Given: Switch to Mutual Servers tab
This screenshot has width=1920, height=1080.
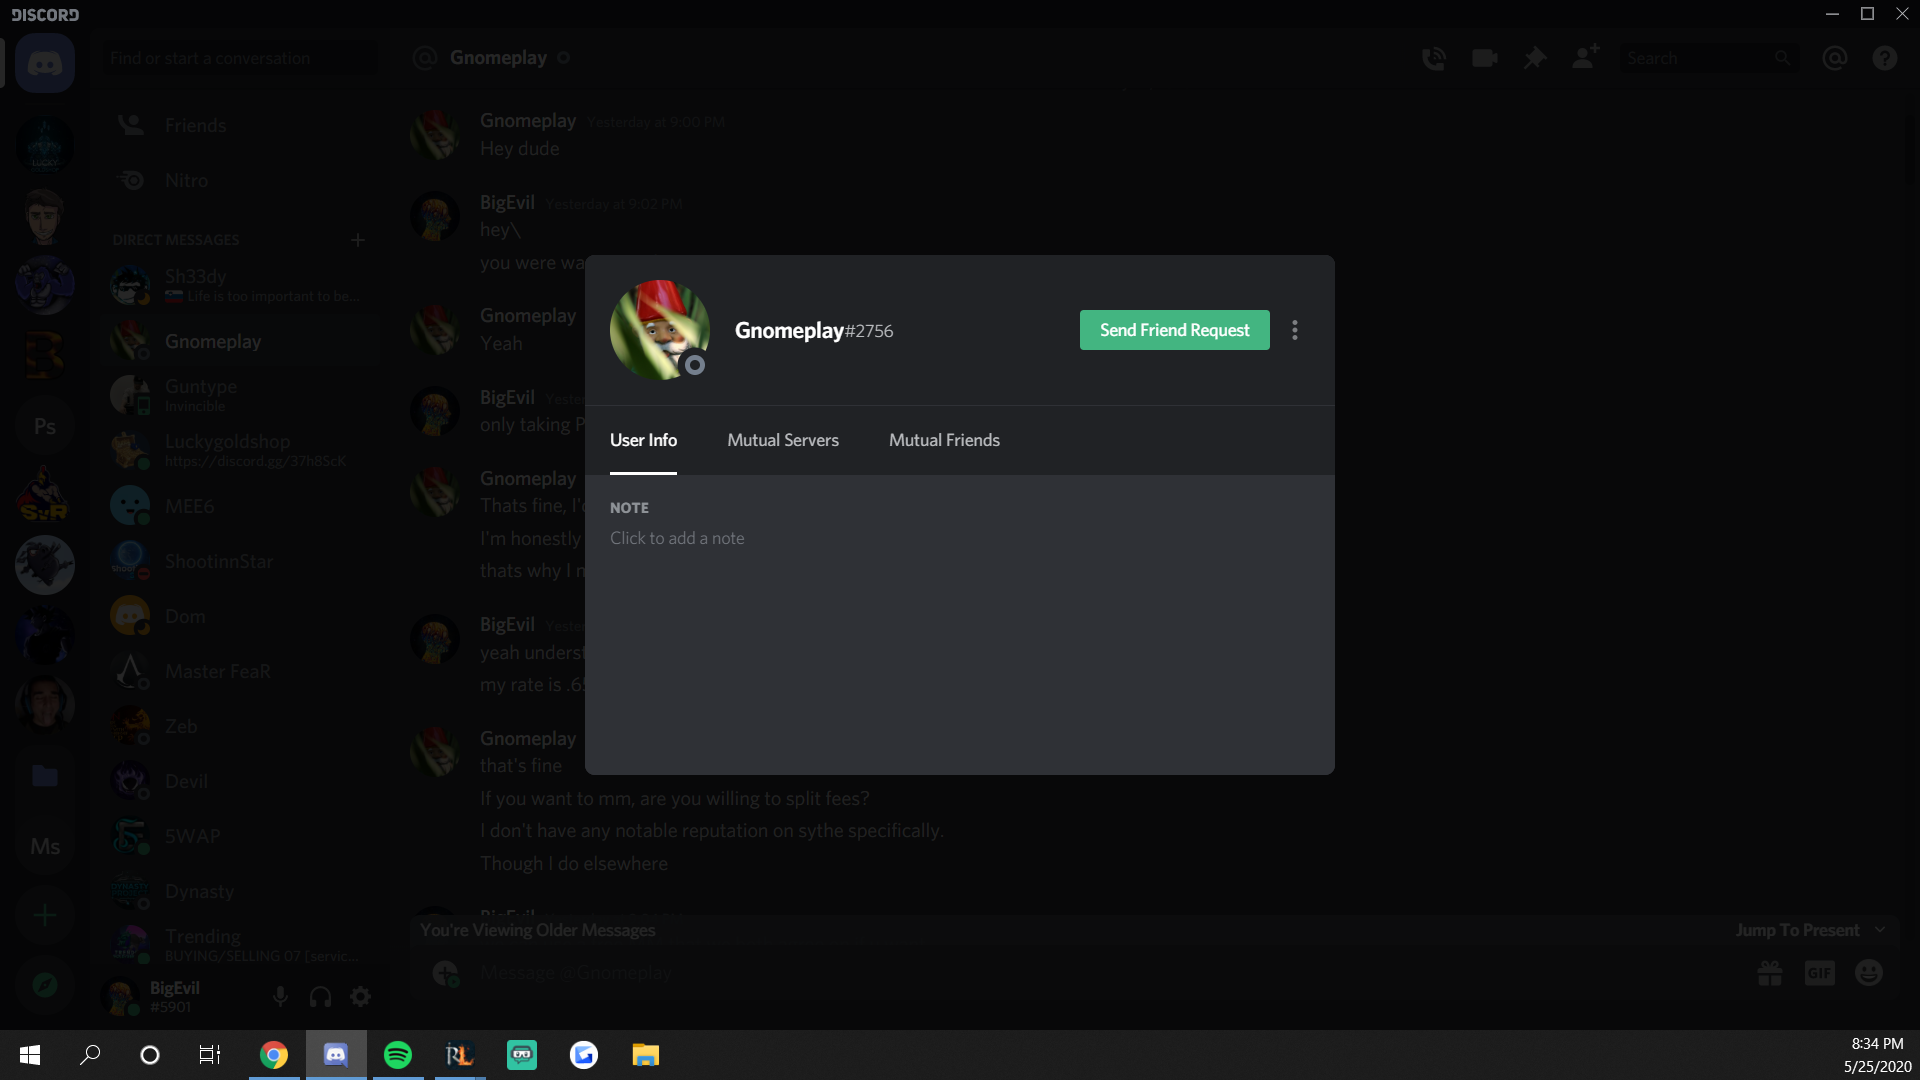Looking at the screenshot, I should (x=782, y=440).
